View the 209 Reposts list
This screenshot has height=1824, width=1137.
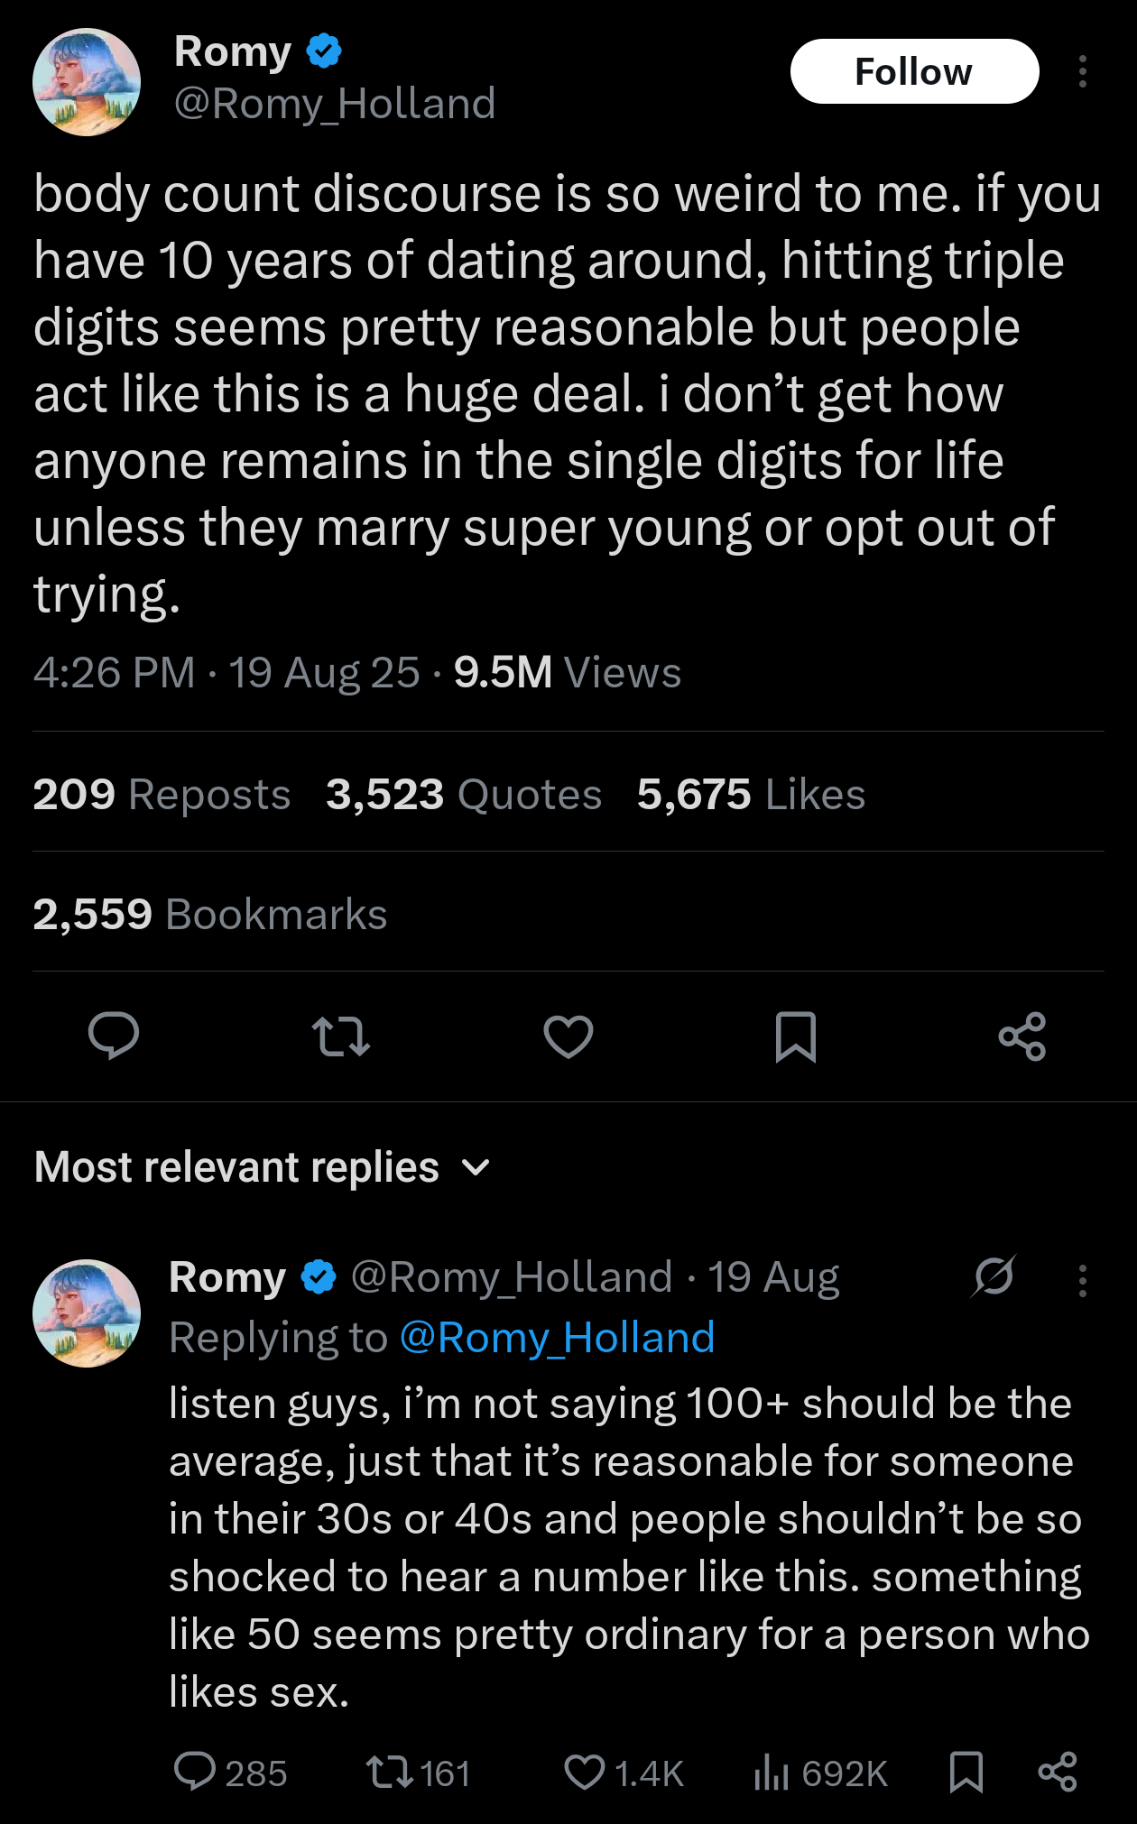click(162, 795)
